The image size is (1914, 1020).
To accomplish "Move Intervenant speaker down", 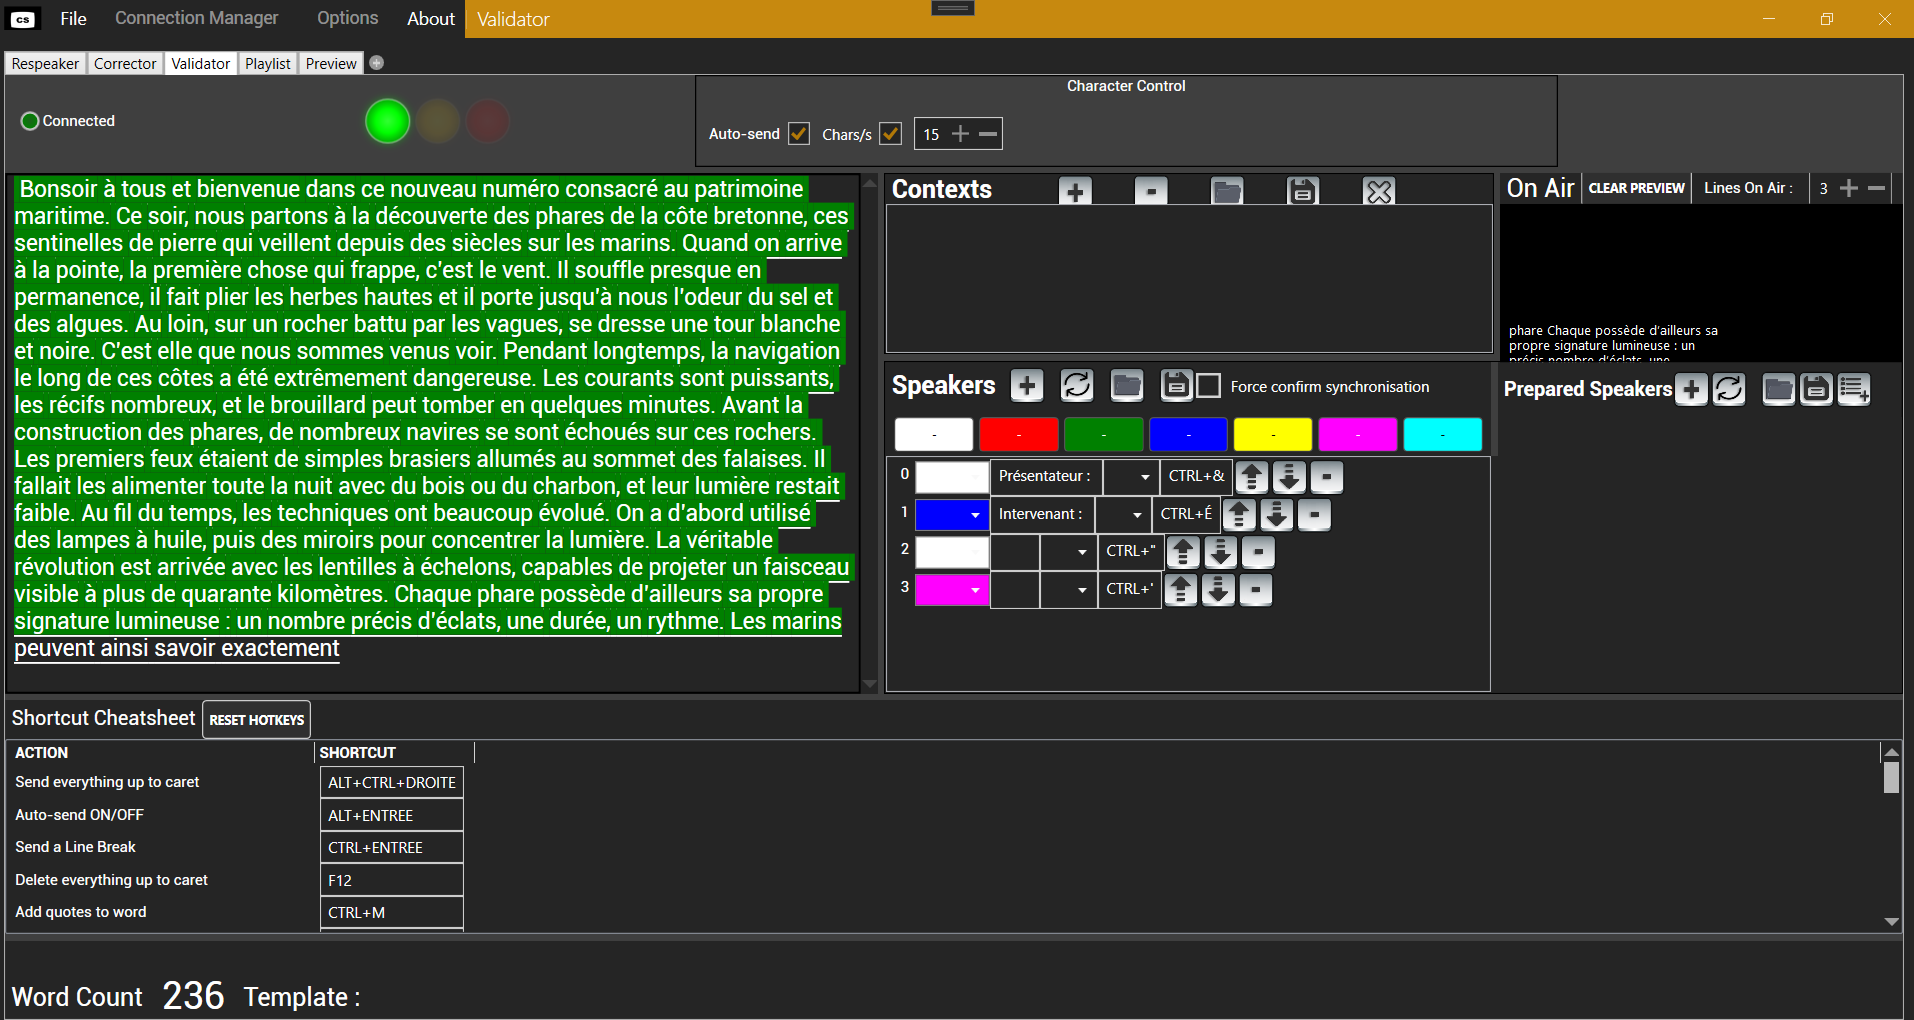I will pyautogui.click(x=1277, y=515).
